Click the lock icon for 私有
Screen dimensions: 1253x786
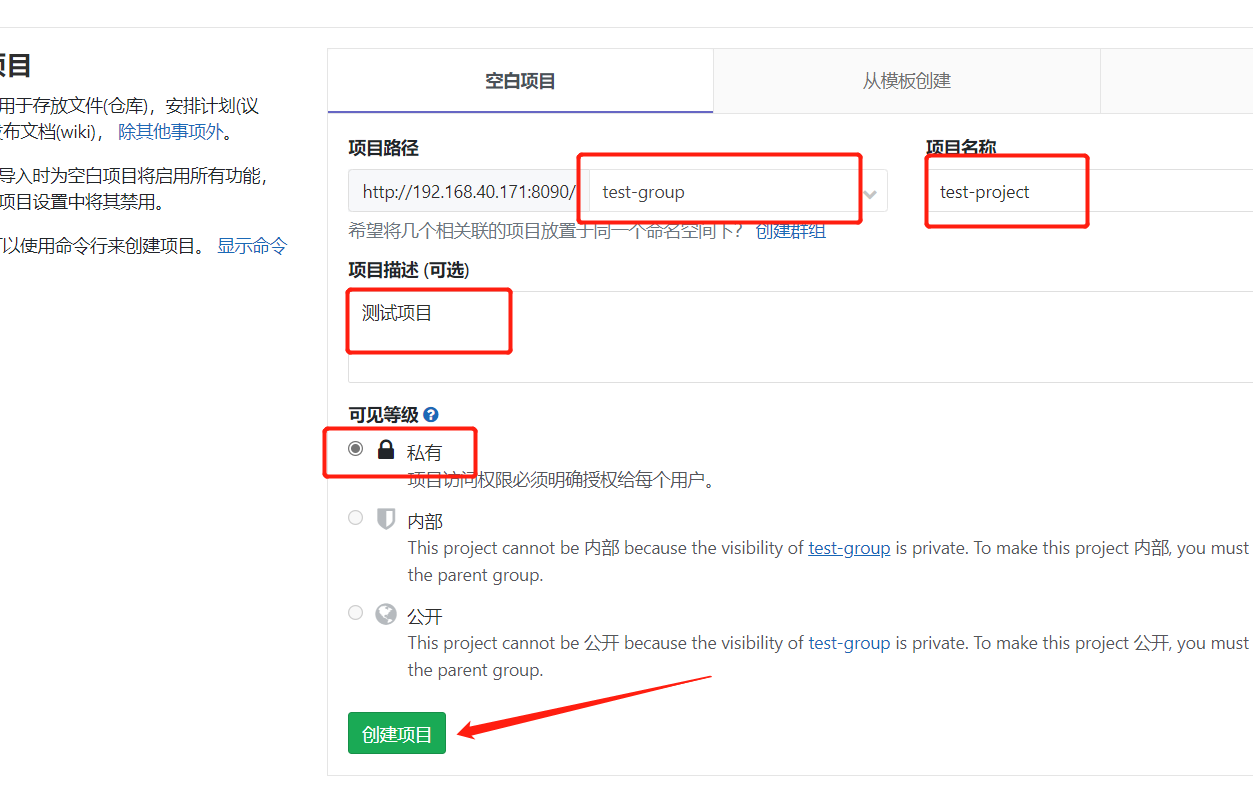tap(386, 450)
